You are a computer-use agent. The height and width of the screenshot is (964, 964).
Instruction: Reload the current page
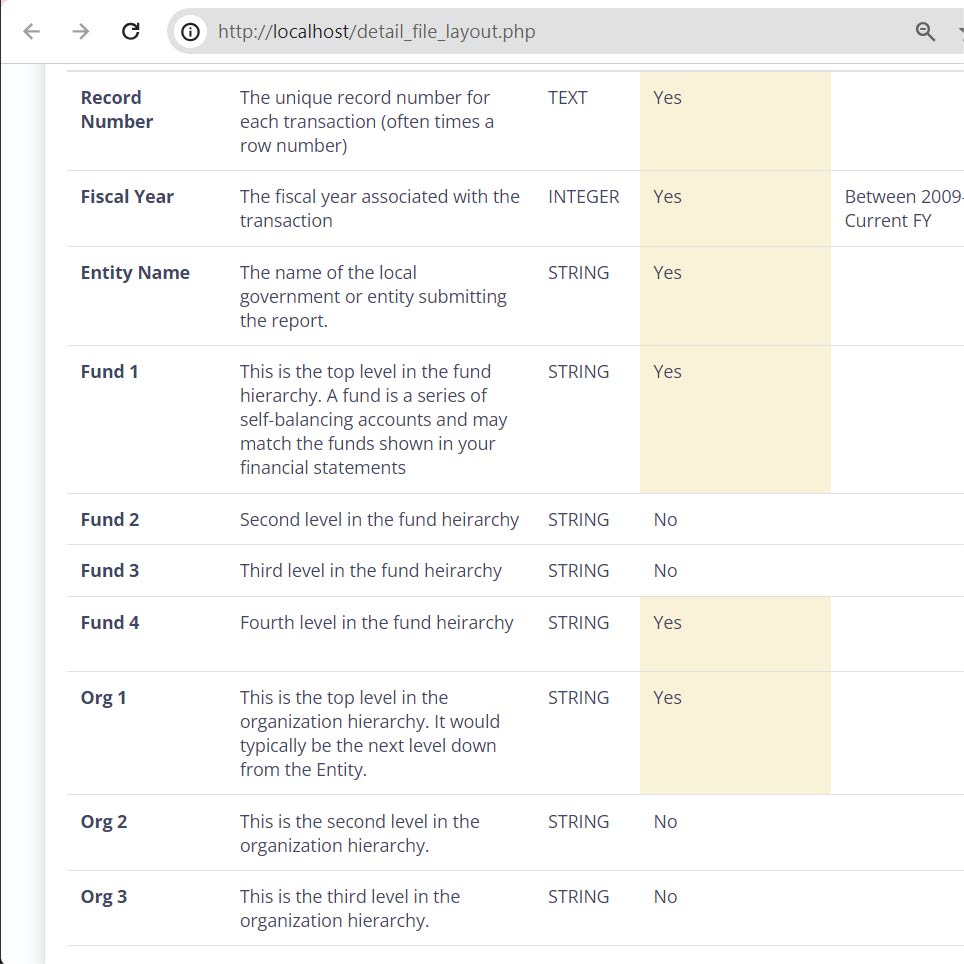(130, 32)
